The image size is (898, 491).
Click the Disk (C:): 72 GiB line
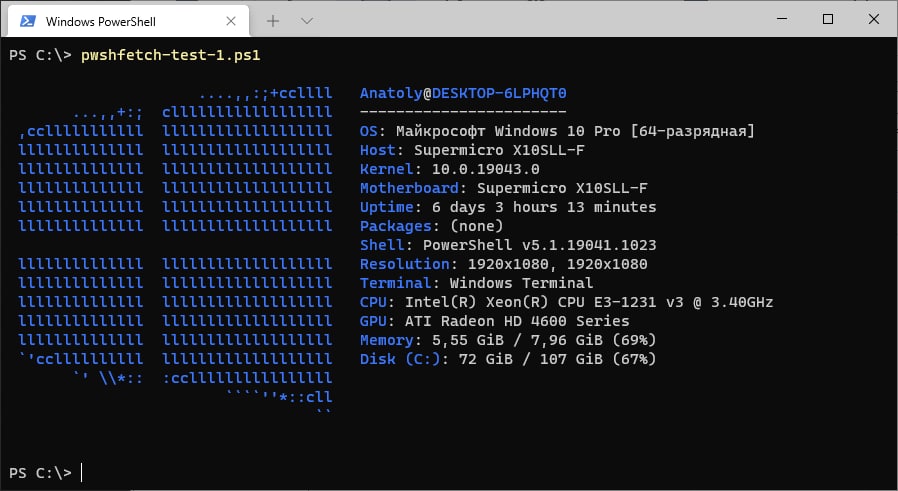pyautogui.click(x=508, y=359)
